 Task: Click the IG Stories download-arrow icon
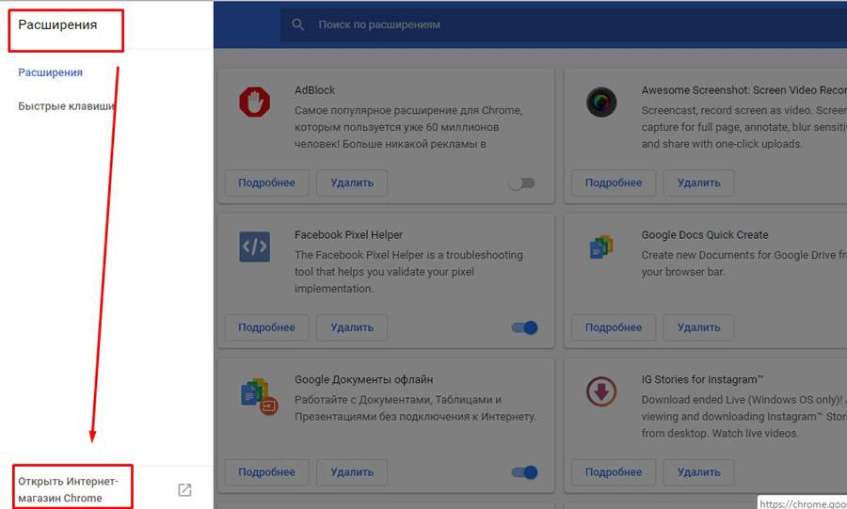601,391
